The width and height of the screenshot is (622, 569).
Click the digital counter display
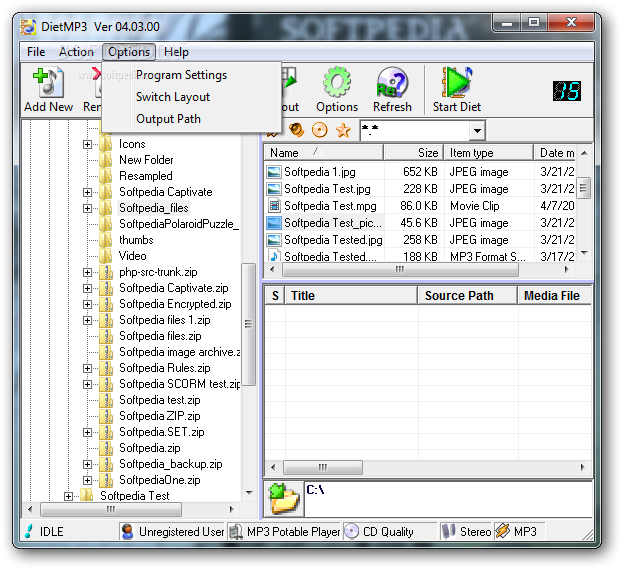click(567, 91)
